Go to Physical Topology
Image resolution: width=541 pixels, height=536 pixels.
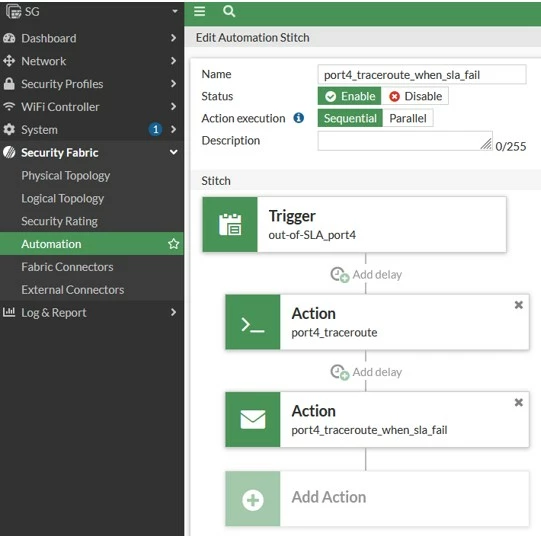point(66,176)
